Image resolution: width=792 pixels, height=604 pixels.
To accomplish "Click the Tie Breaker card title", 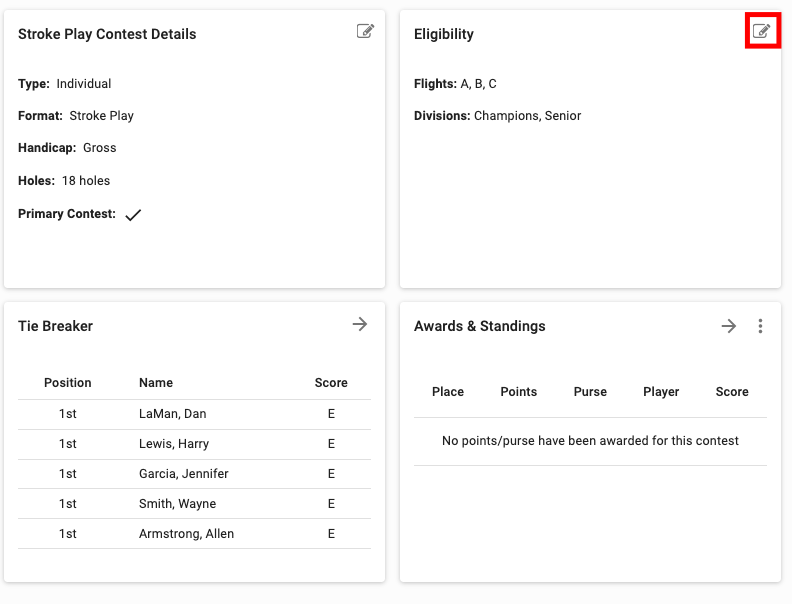I will point(55,326).
